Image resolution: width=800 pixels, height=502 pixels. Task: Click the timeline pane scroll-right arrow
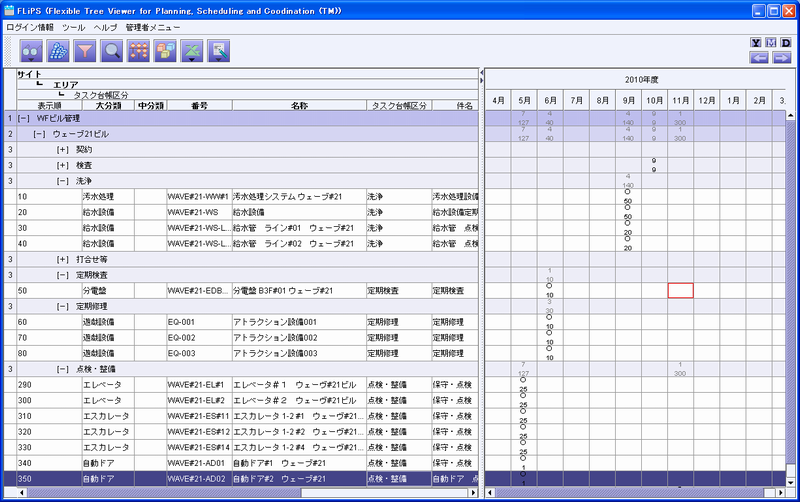click(x=781, y=493)
